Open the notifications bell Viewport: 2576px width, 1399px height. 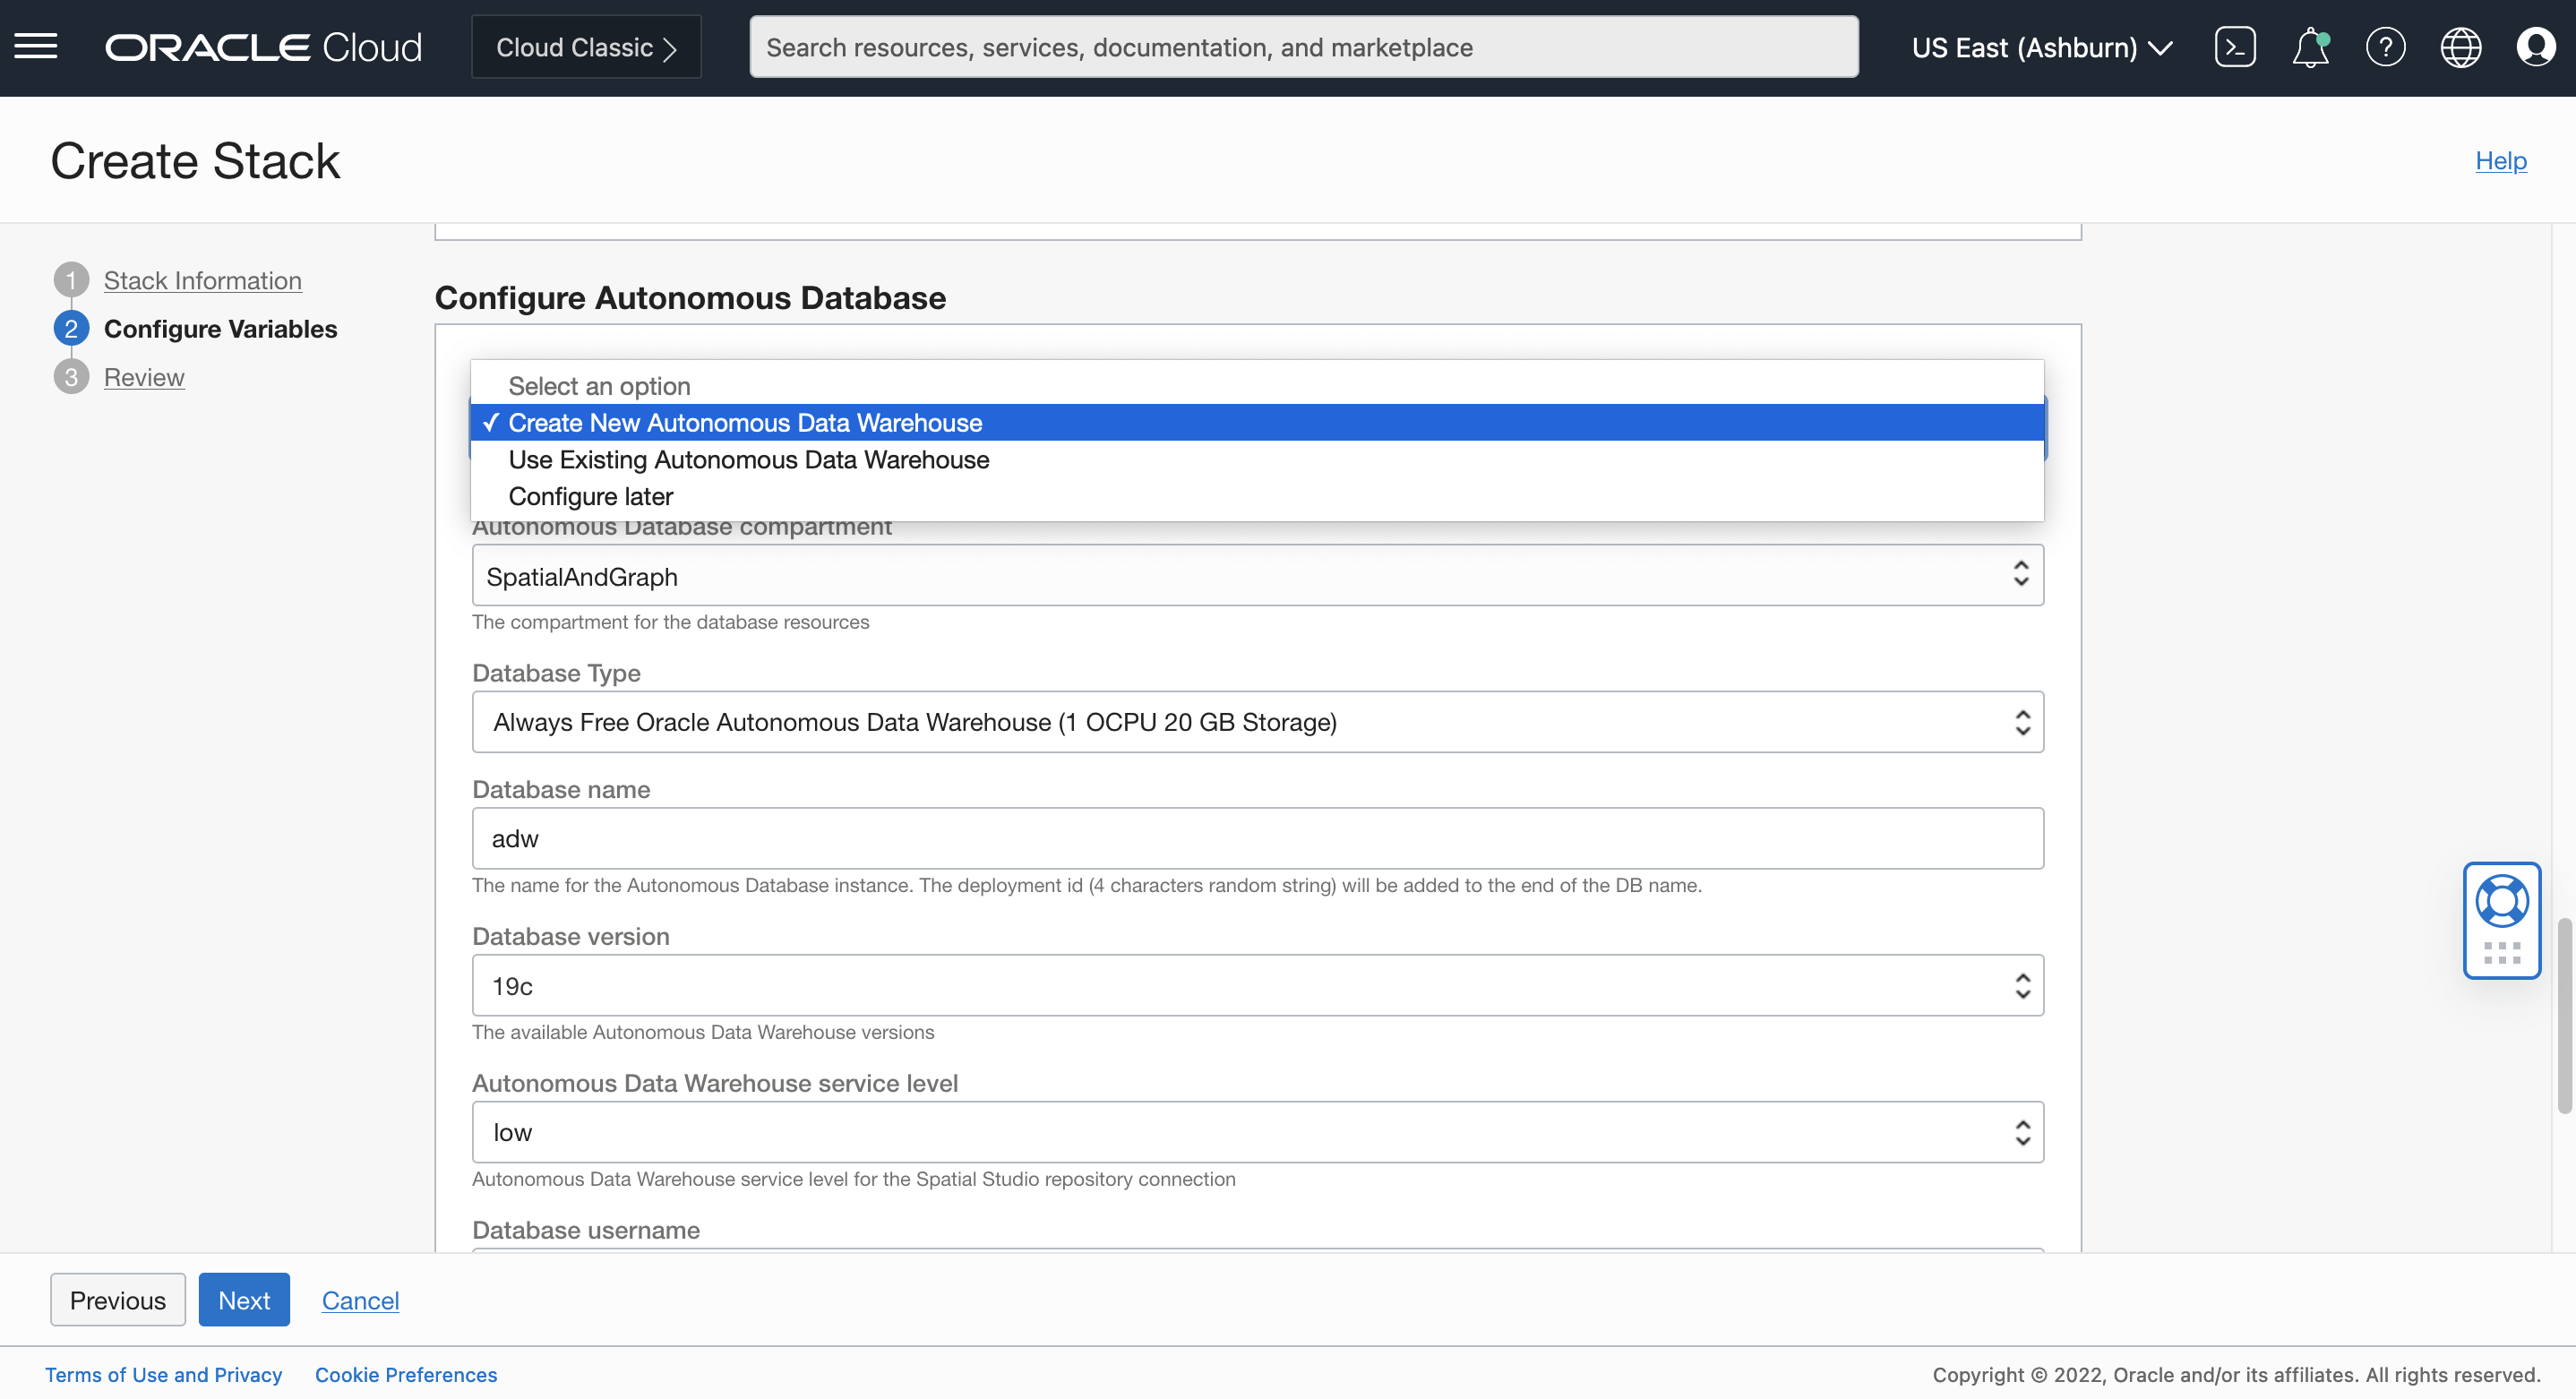(x=2310, y=46)
